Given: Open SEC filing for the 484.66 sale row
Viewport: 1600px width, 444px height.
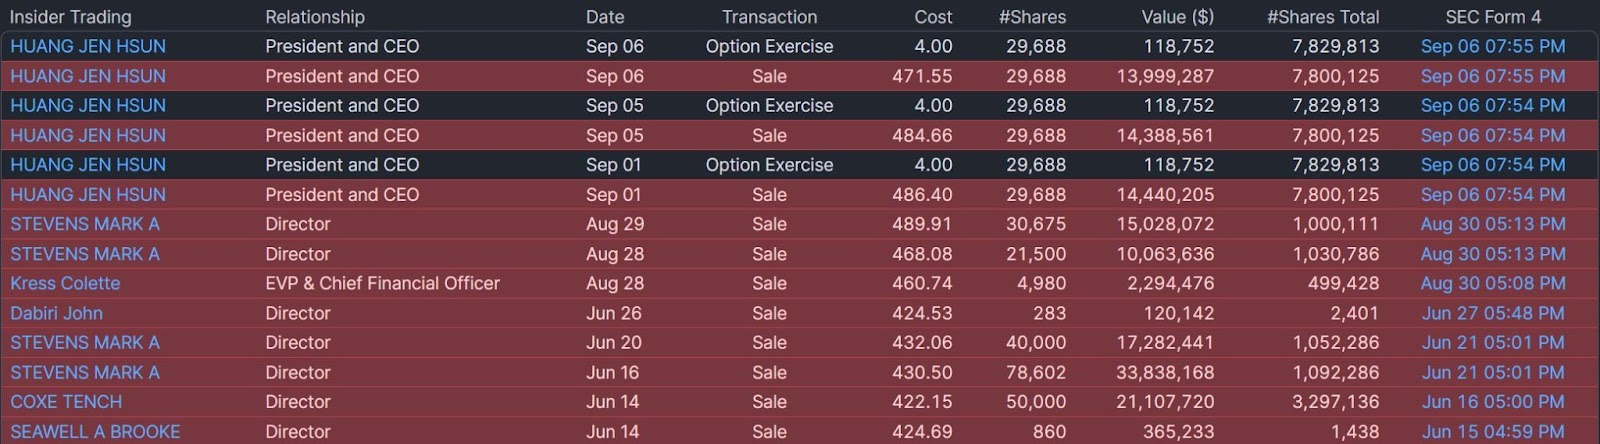Looking at the screenshot, I should point(1492,135).
